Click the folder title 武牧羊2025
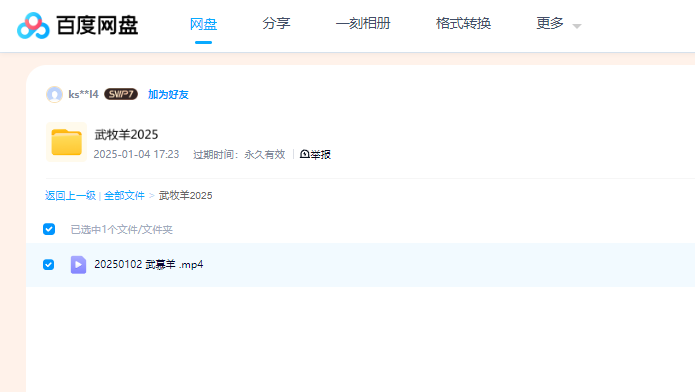695x392 pixels. click(x=126, y=134)
